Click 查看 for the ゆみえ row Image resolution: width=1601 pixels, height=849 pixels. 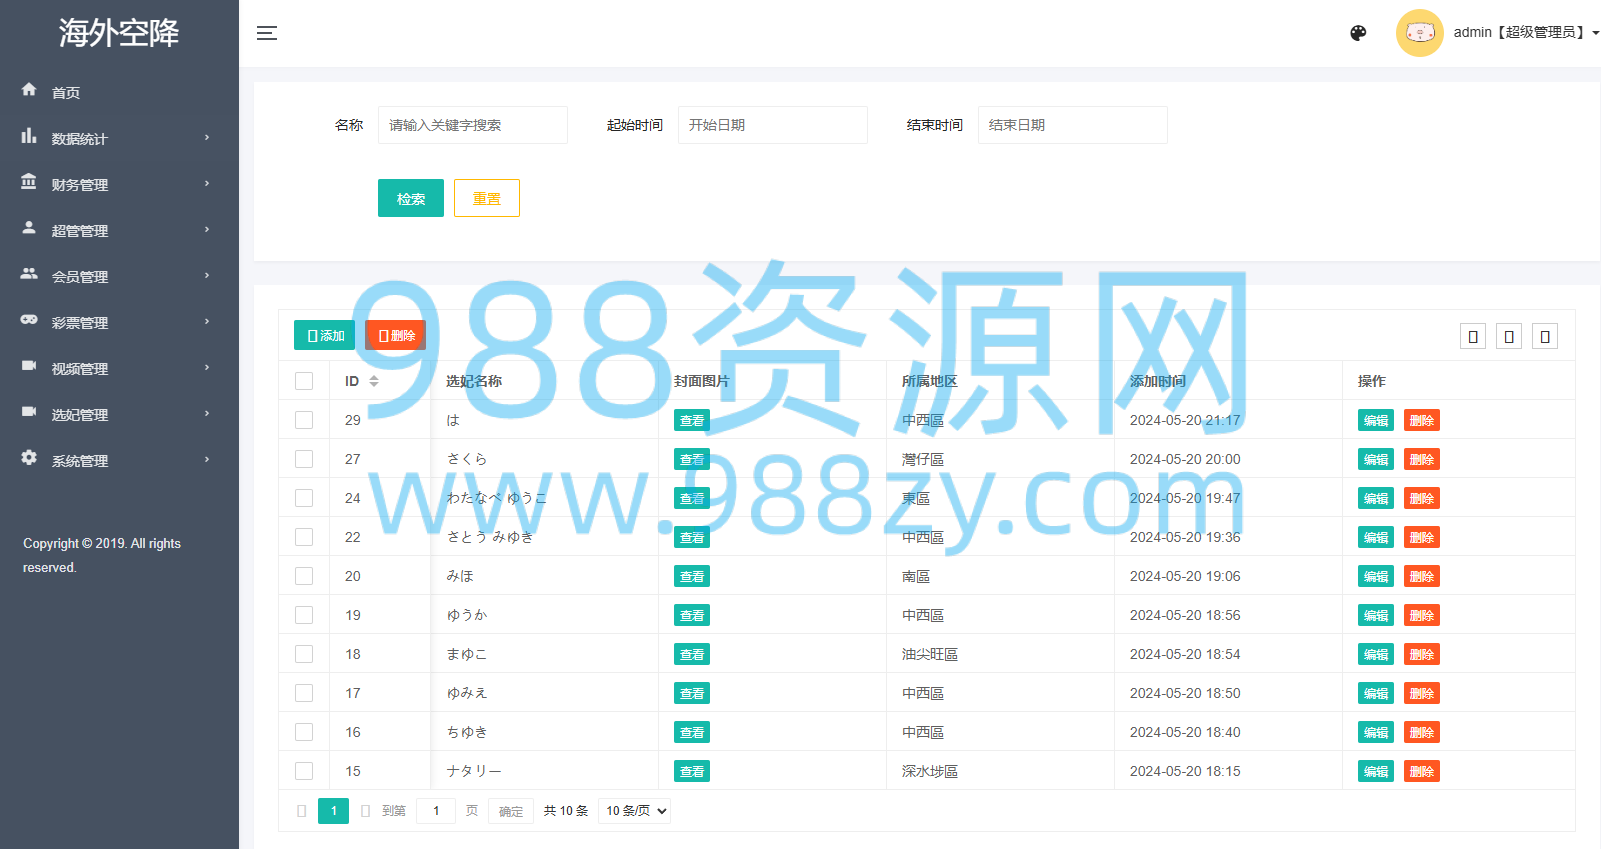692,693
